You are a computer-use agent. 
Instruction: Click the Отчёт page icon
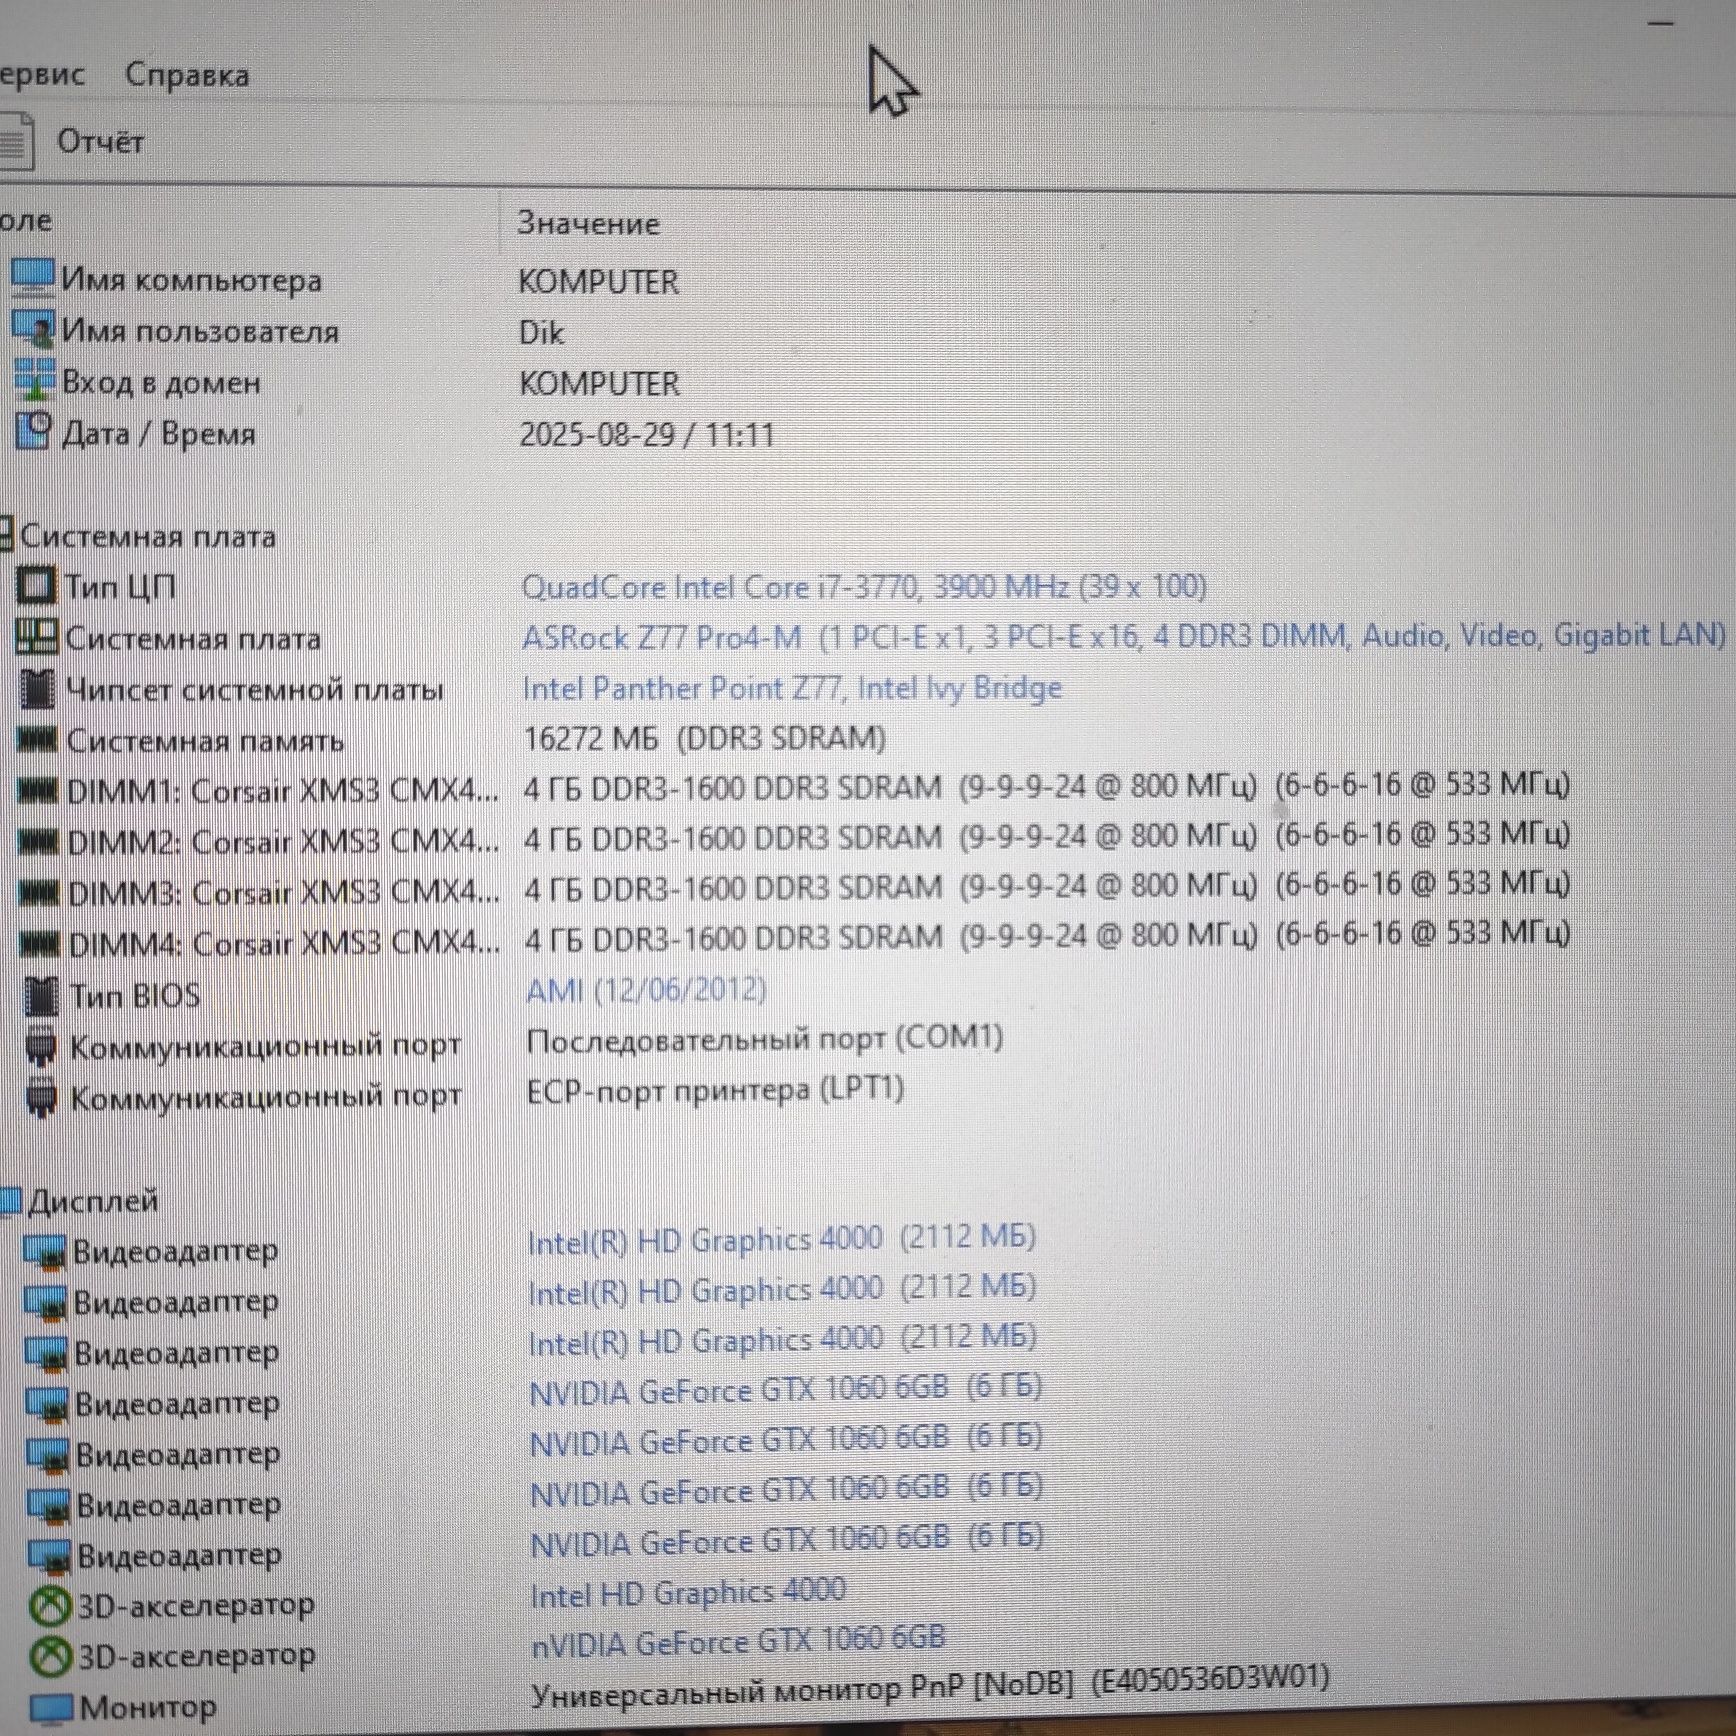(15, 142)
